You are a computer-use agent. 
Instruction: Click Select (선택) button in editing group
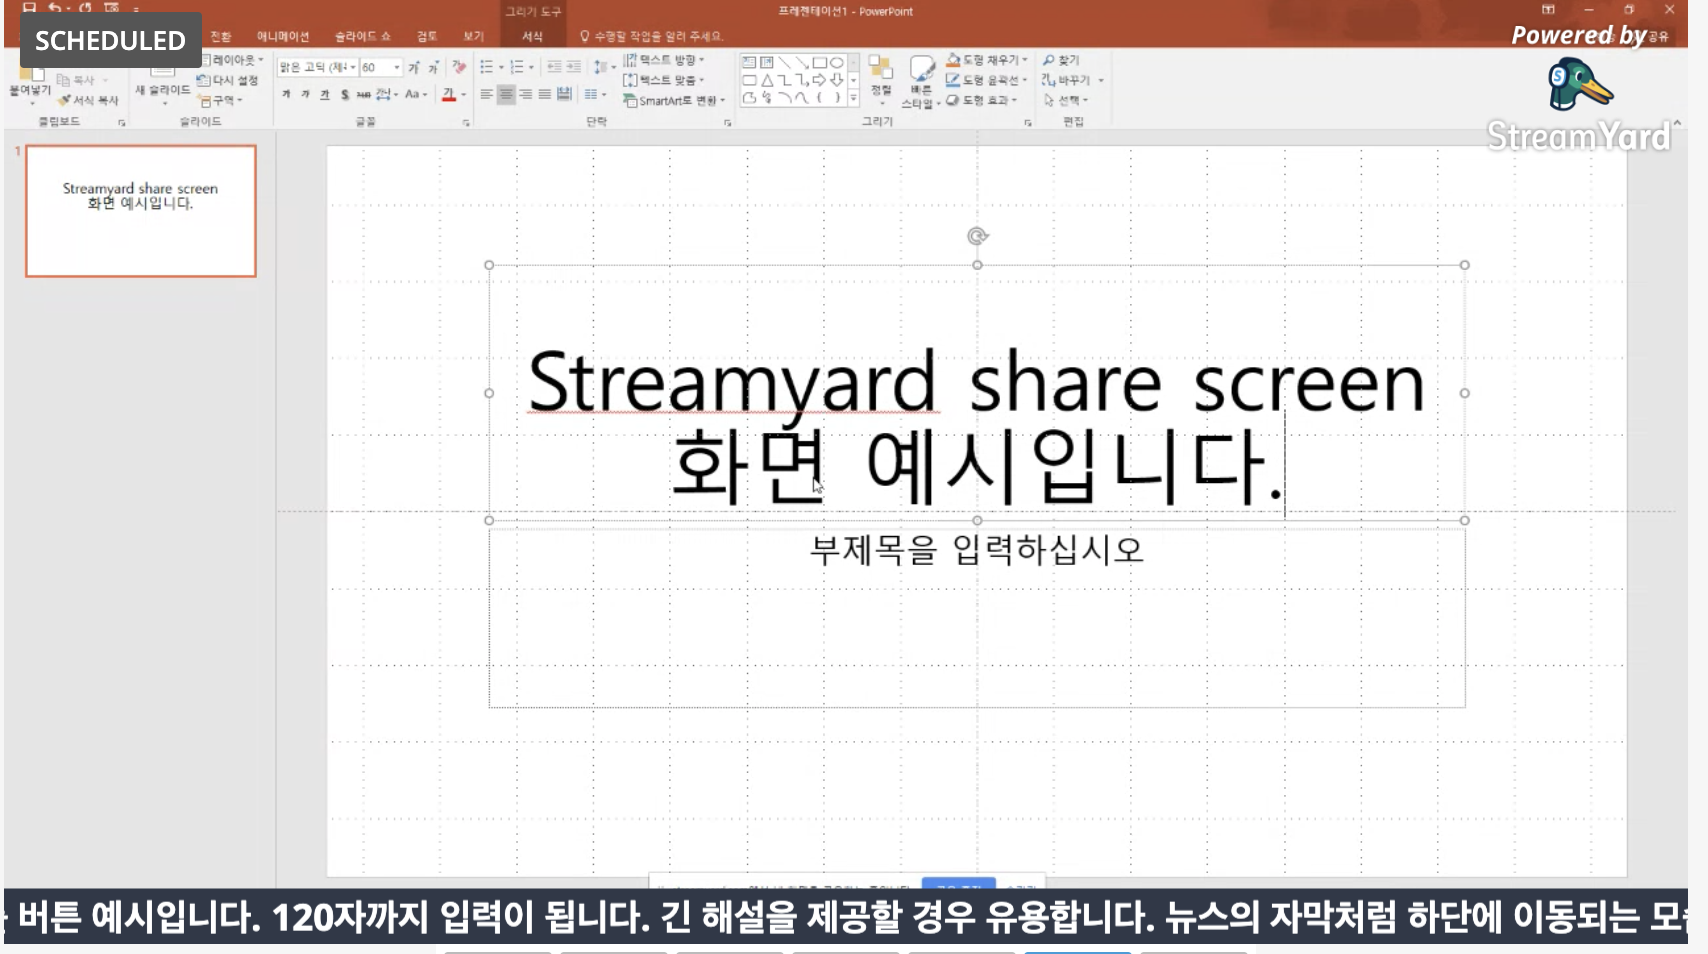1065,100
